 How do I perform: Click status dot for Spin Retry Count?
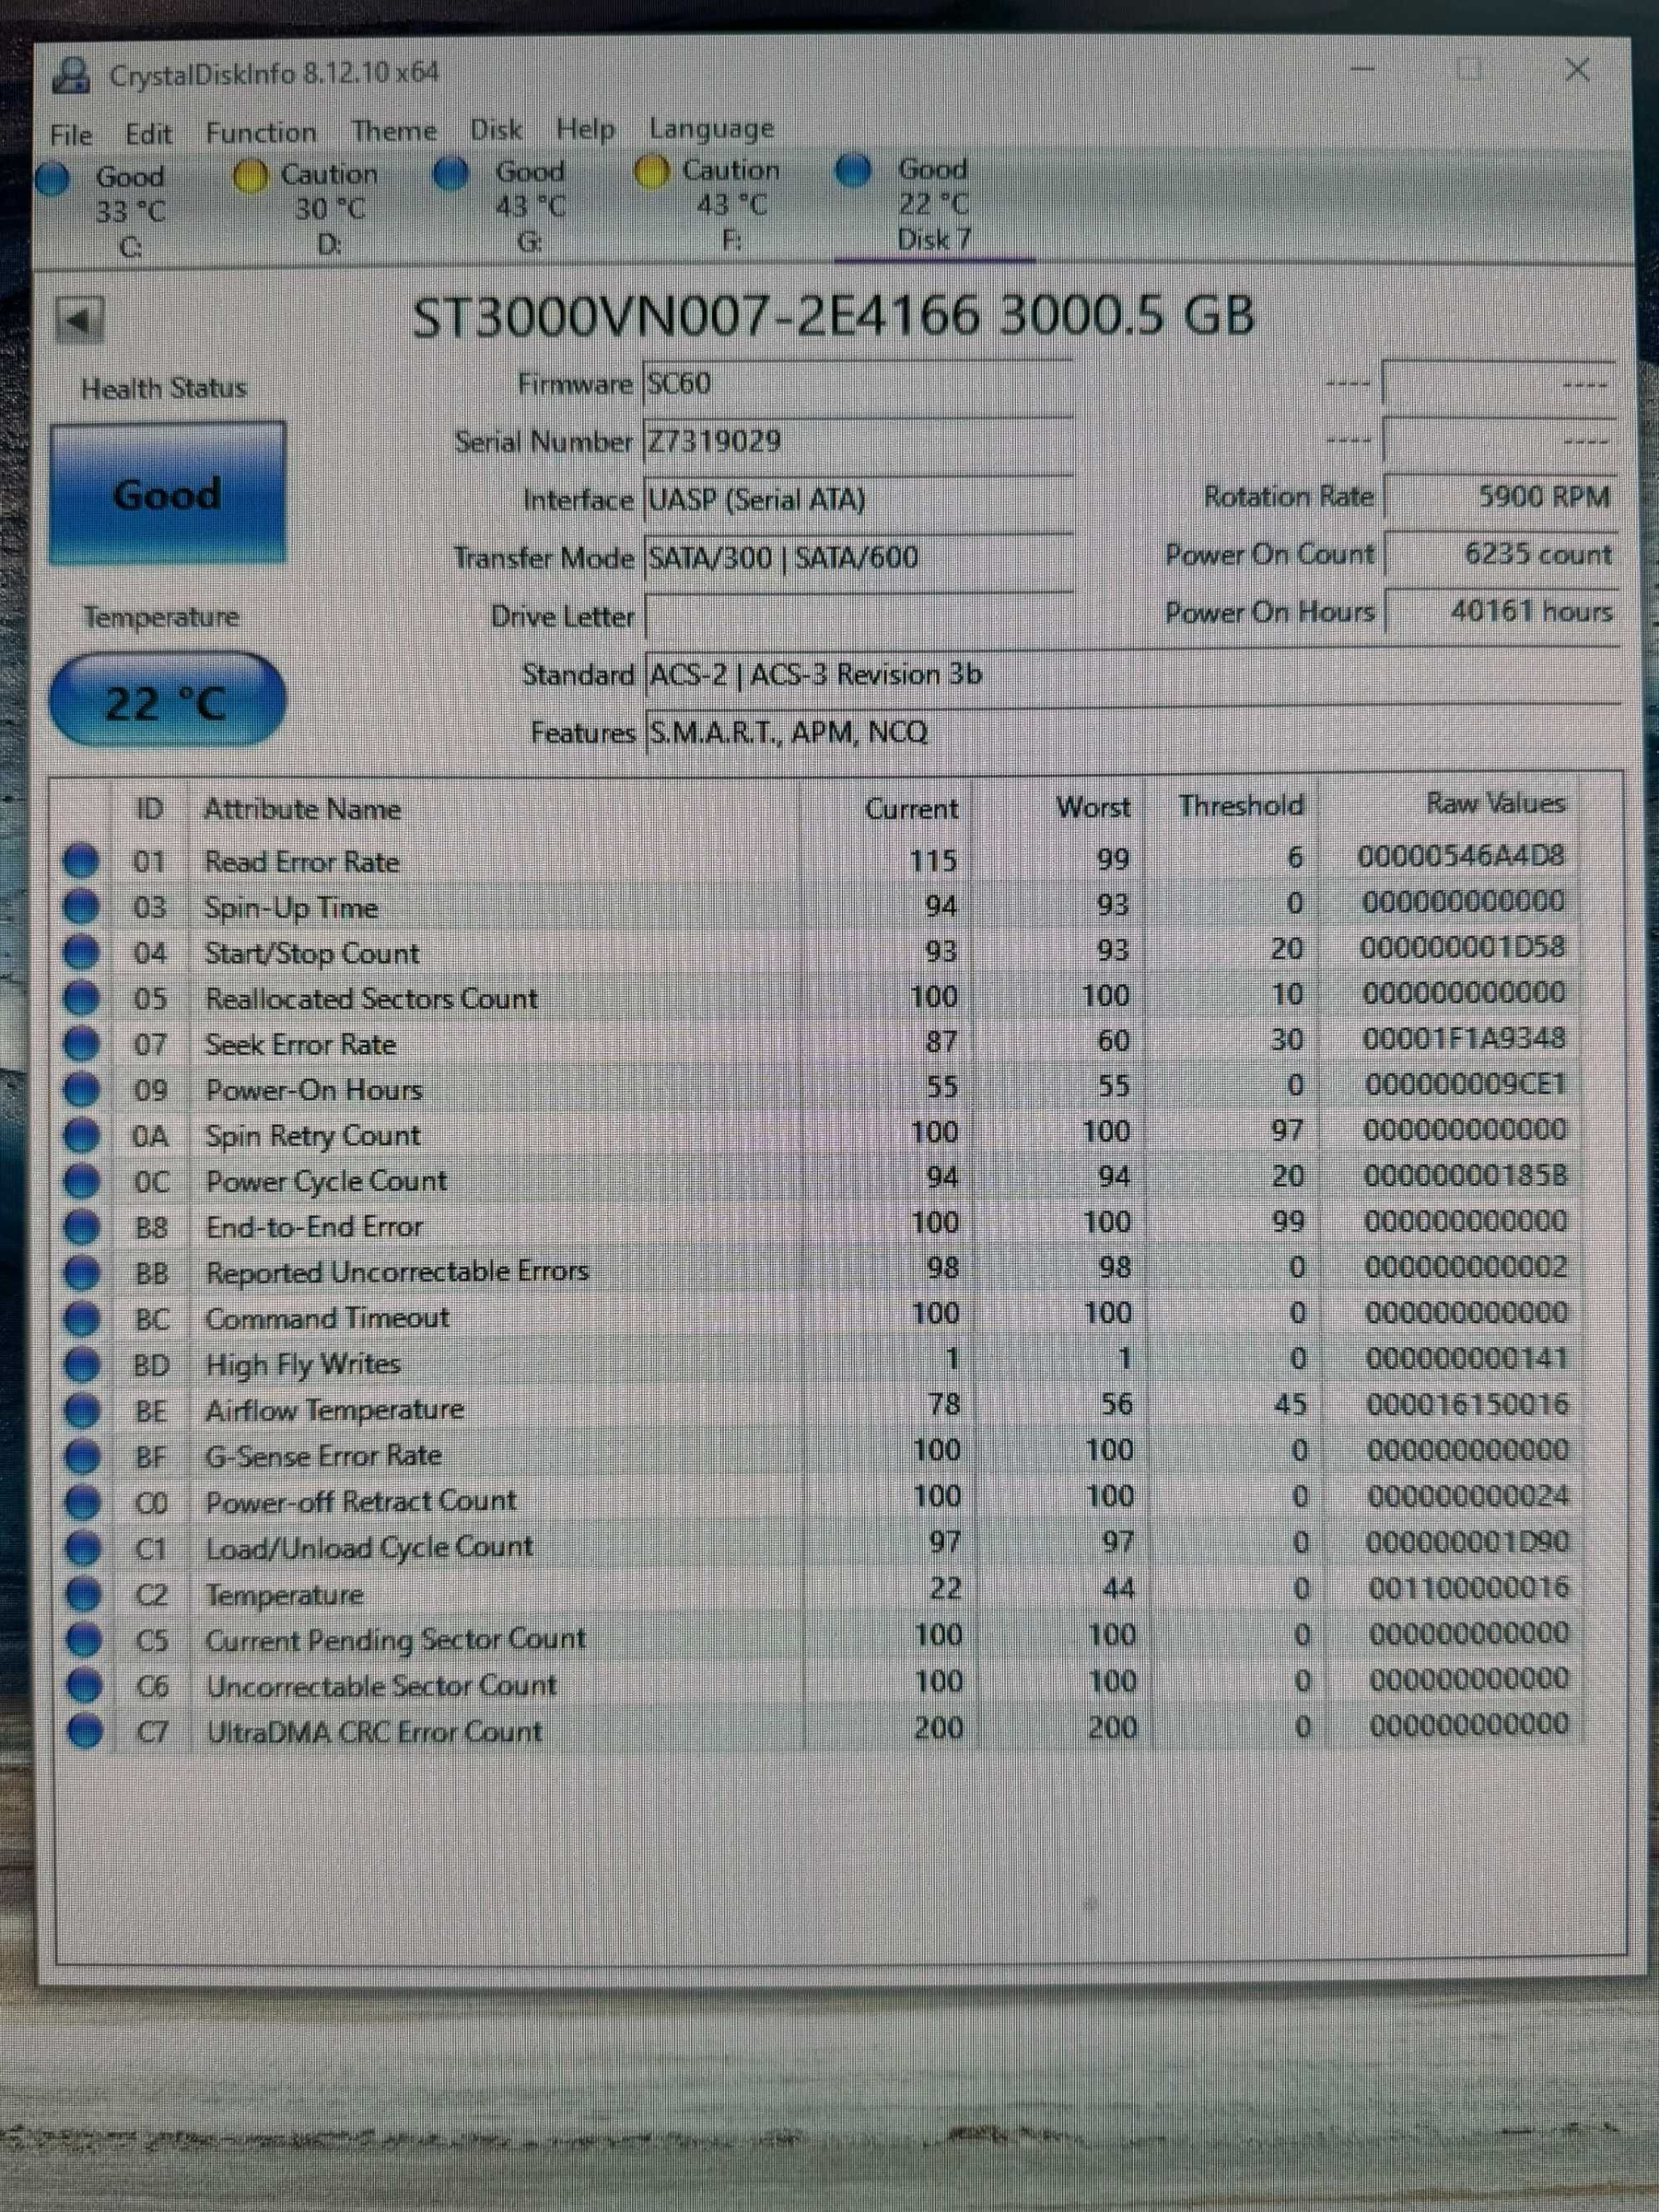pos(82,1136)
